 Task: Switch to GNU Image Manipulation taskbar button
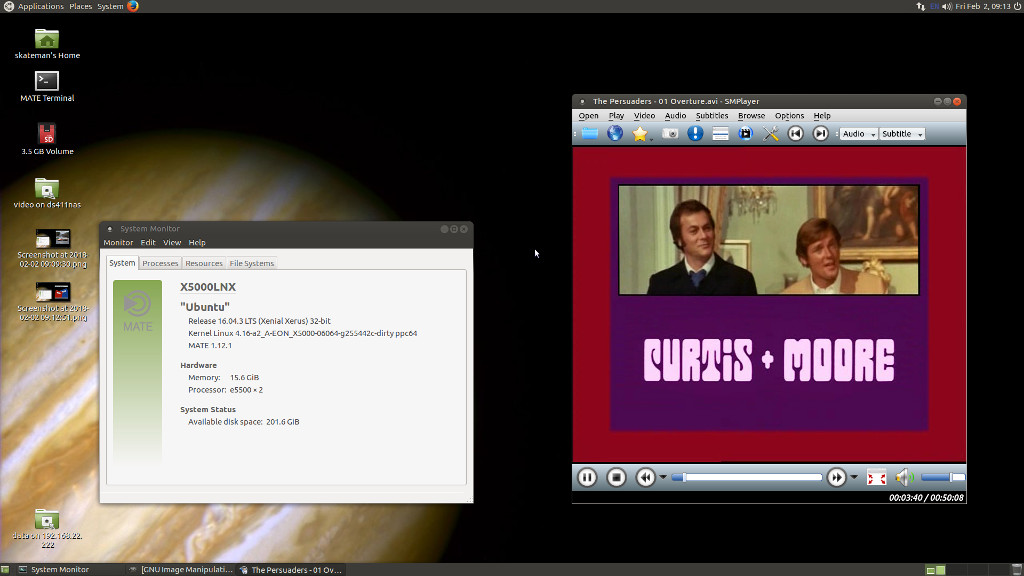point(181,569)
